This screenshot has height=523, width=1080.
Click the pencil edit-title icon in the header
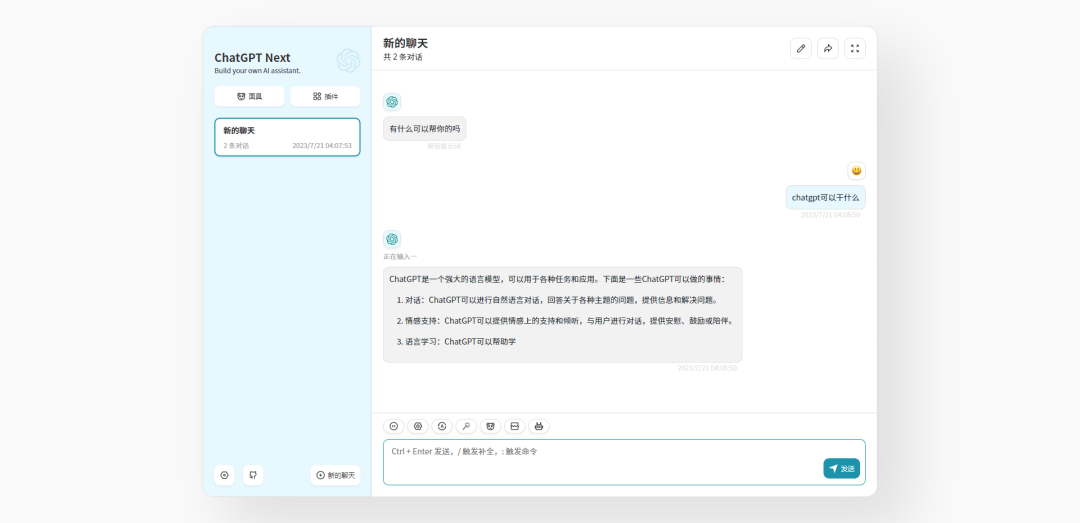click(x=800, y=48)
